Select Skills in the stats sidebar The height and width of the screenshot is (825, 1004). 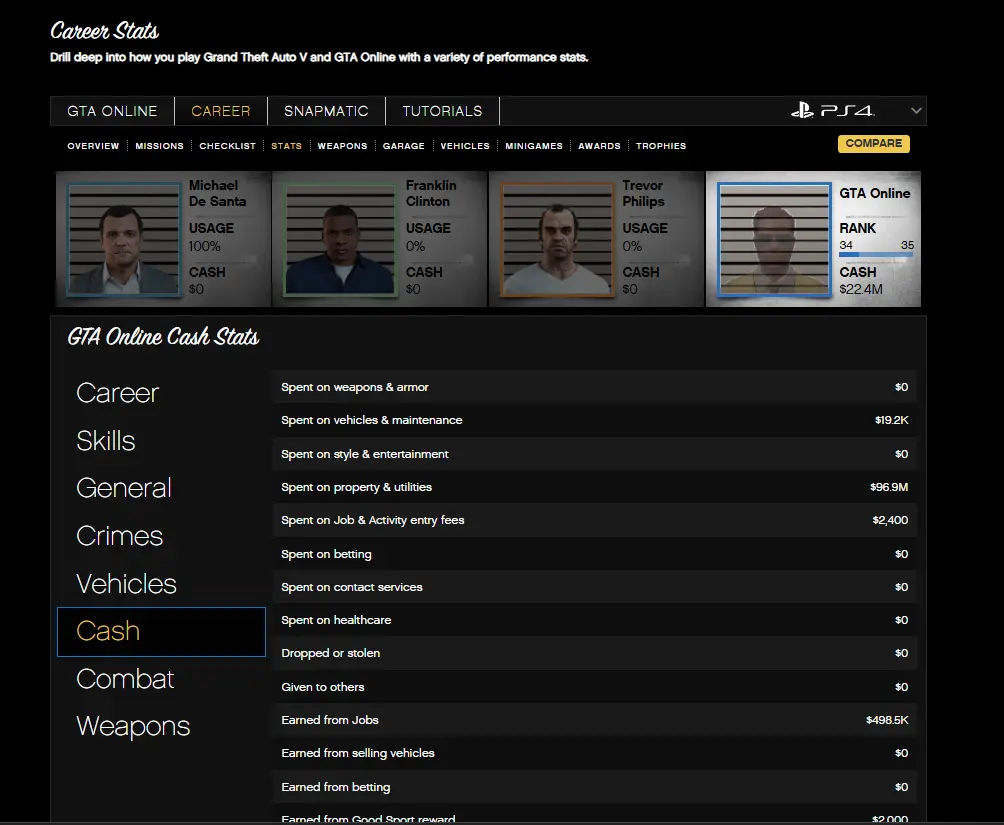[106, 441]
